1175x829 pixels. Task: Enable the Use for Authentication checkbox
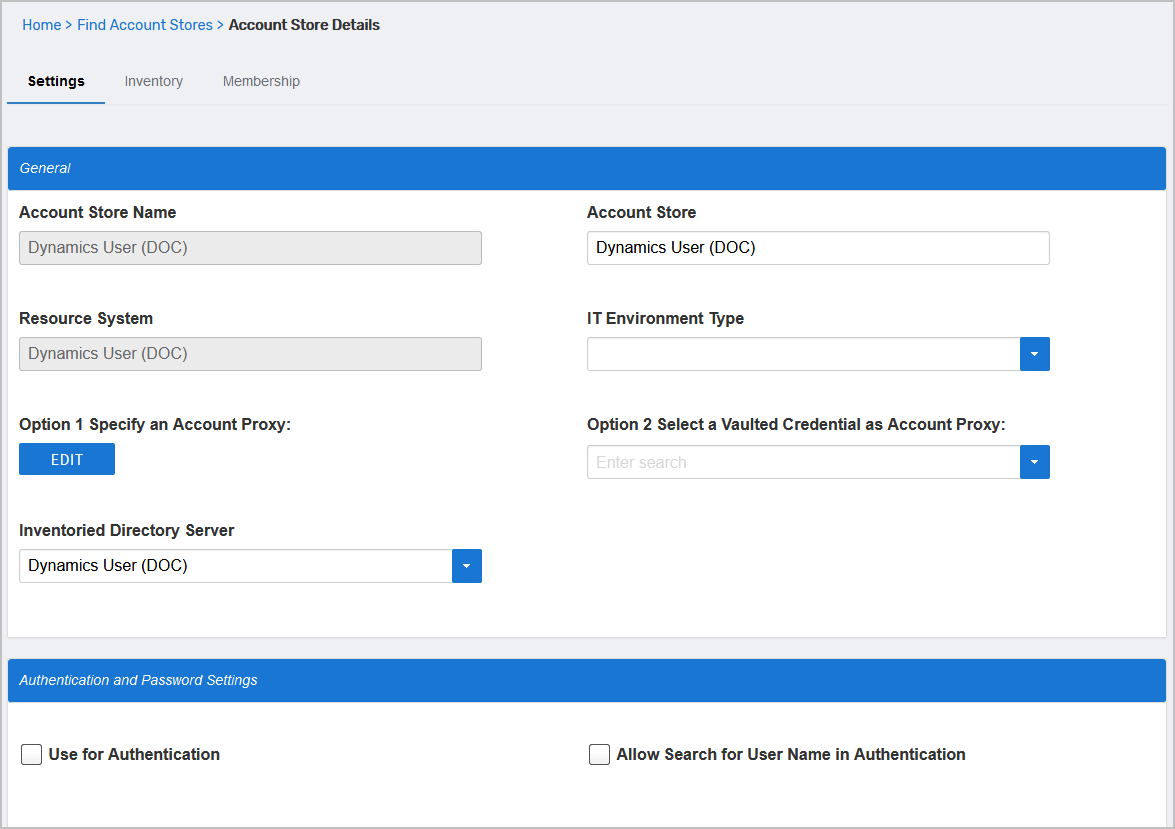(32, 754)
